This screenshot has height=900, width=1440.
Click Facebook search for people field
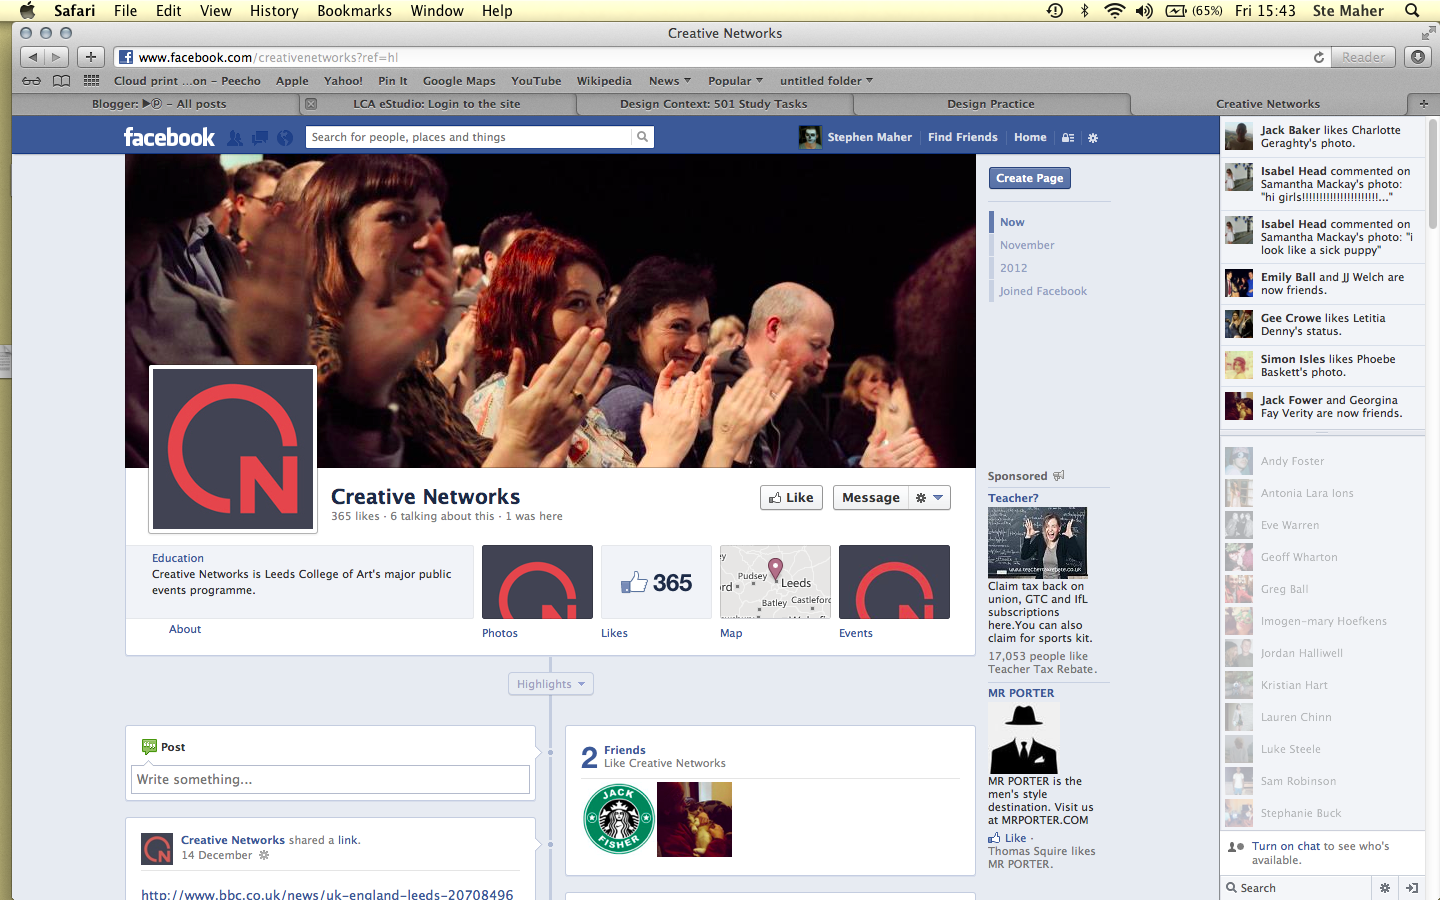point(470,137)
